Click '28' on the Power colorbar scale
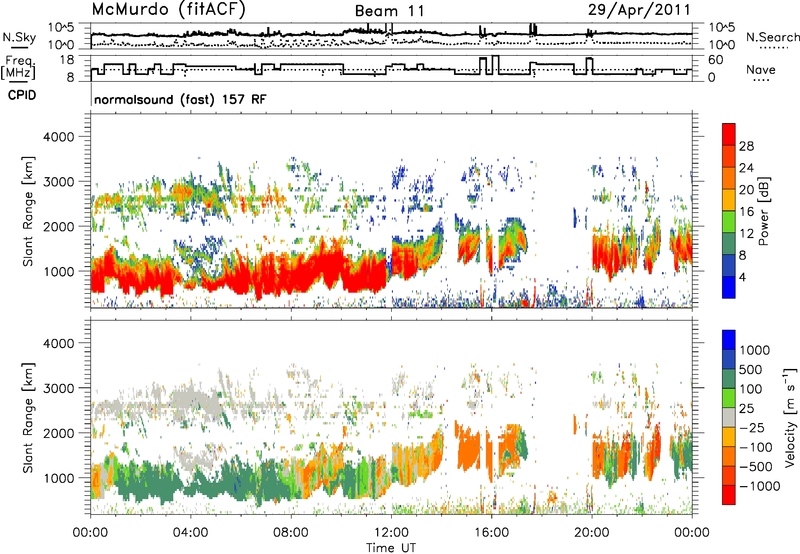 [746, 146]
